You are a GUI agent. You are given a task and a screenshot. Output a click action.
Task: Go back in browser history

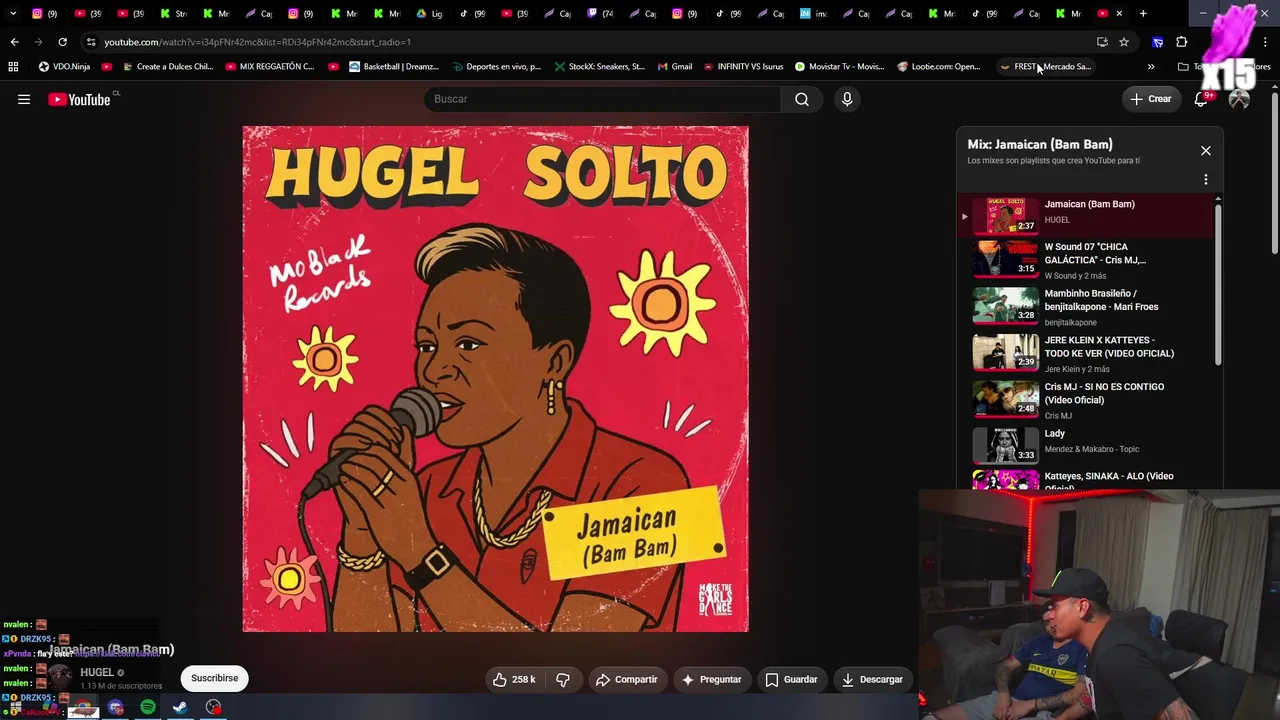click(x=14, y=42)
